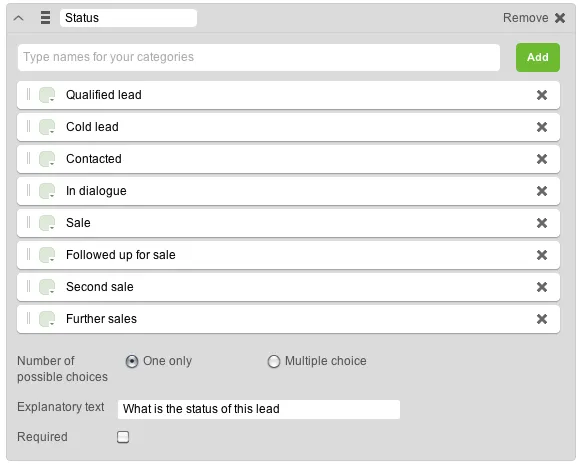The height and width of the screenshot is (465, 585).
Task: Delete the Qualified lead category
Action: pyautogui.click(x=542, y=95)
